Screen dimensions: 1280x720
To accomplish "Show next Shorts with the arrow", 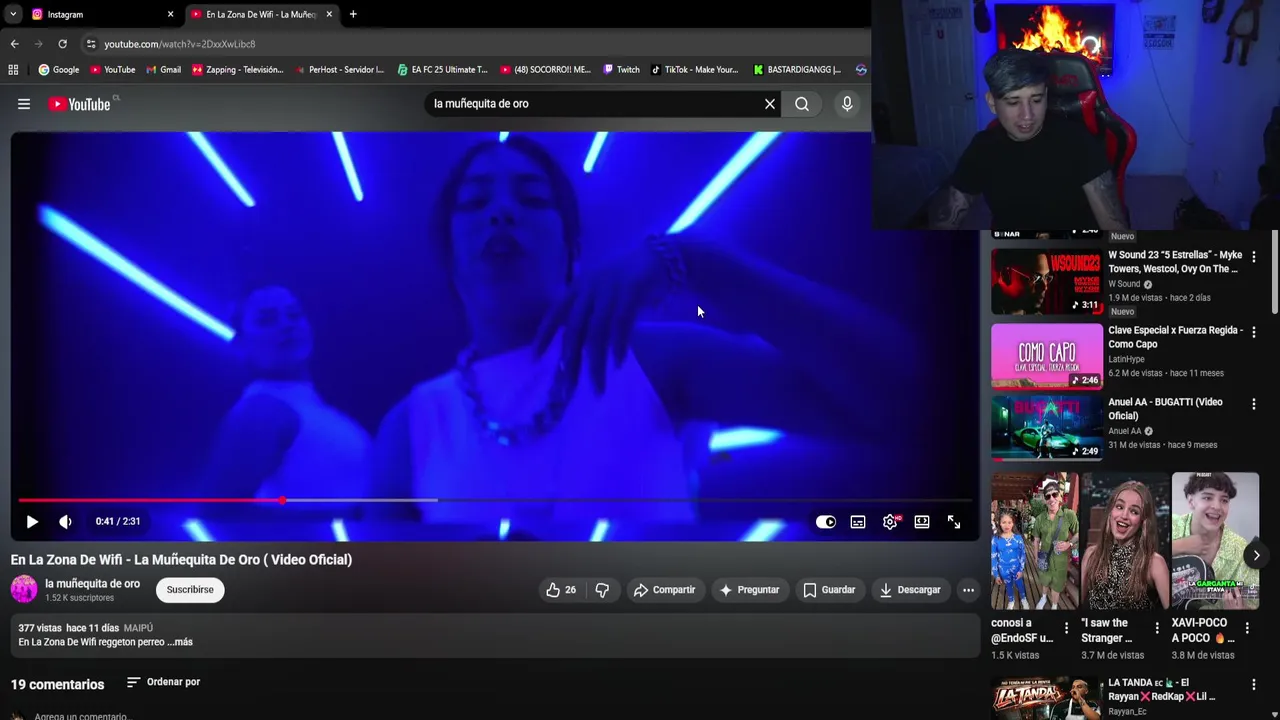I will (x=1256, y=555).
